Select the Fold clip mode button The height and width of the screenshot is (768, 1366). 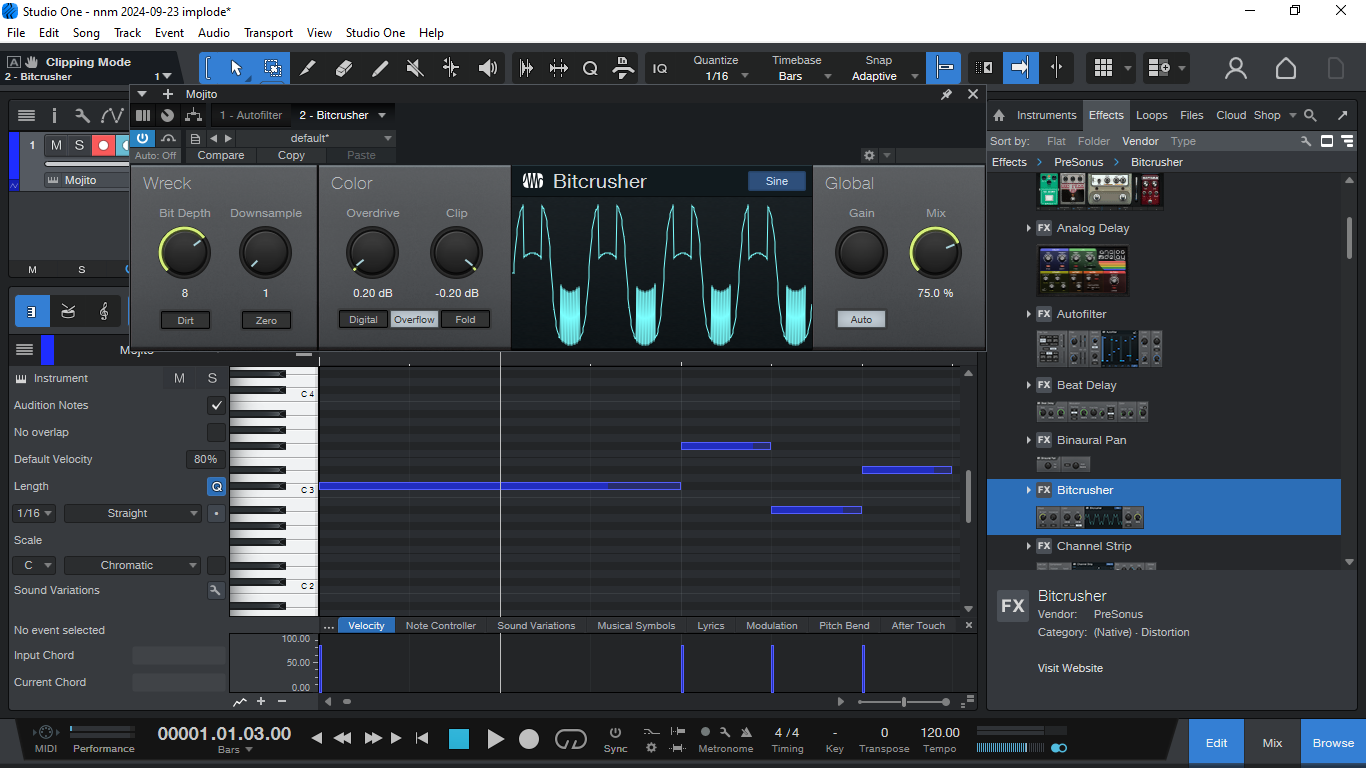click(x=465, y=320)
